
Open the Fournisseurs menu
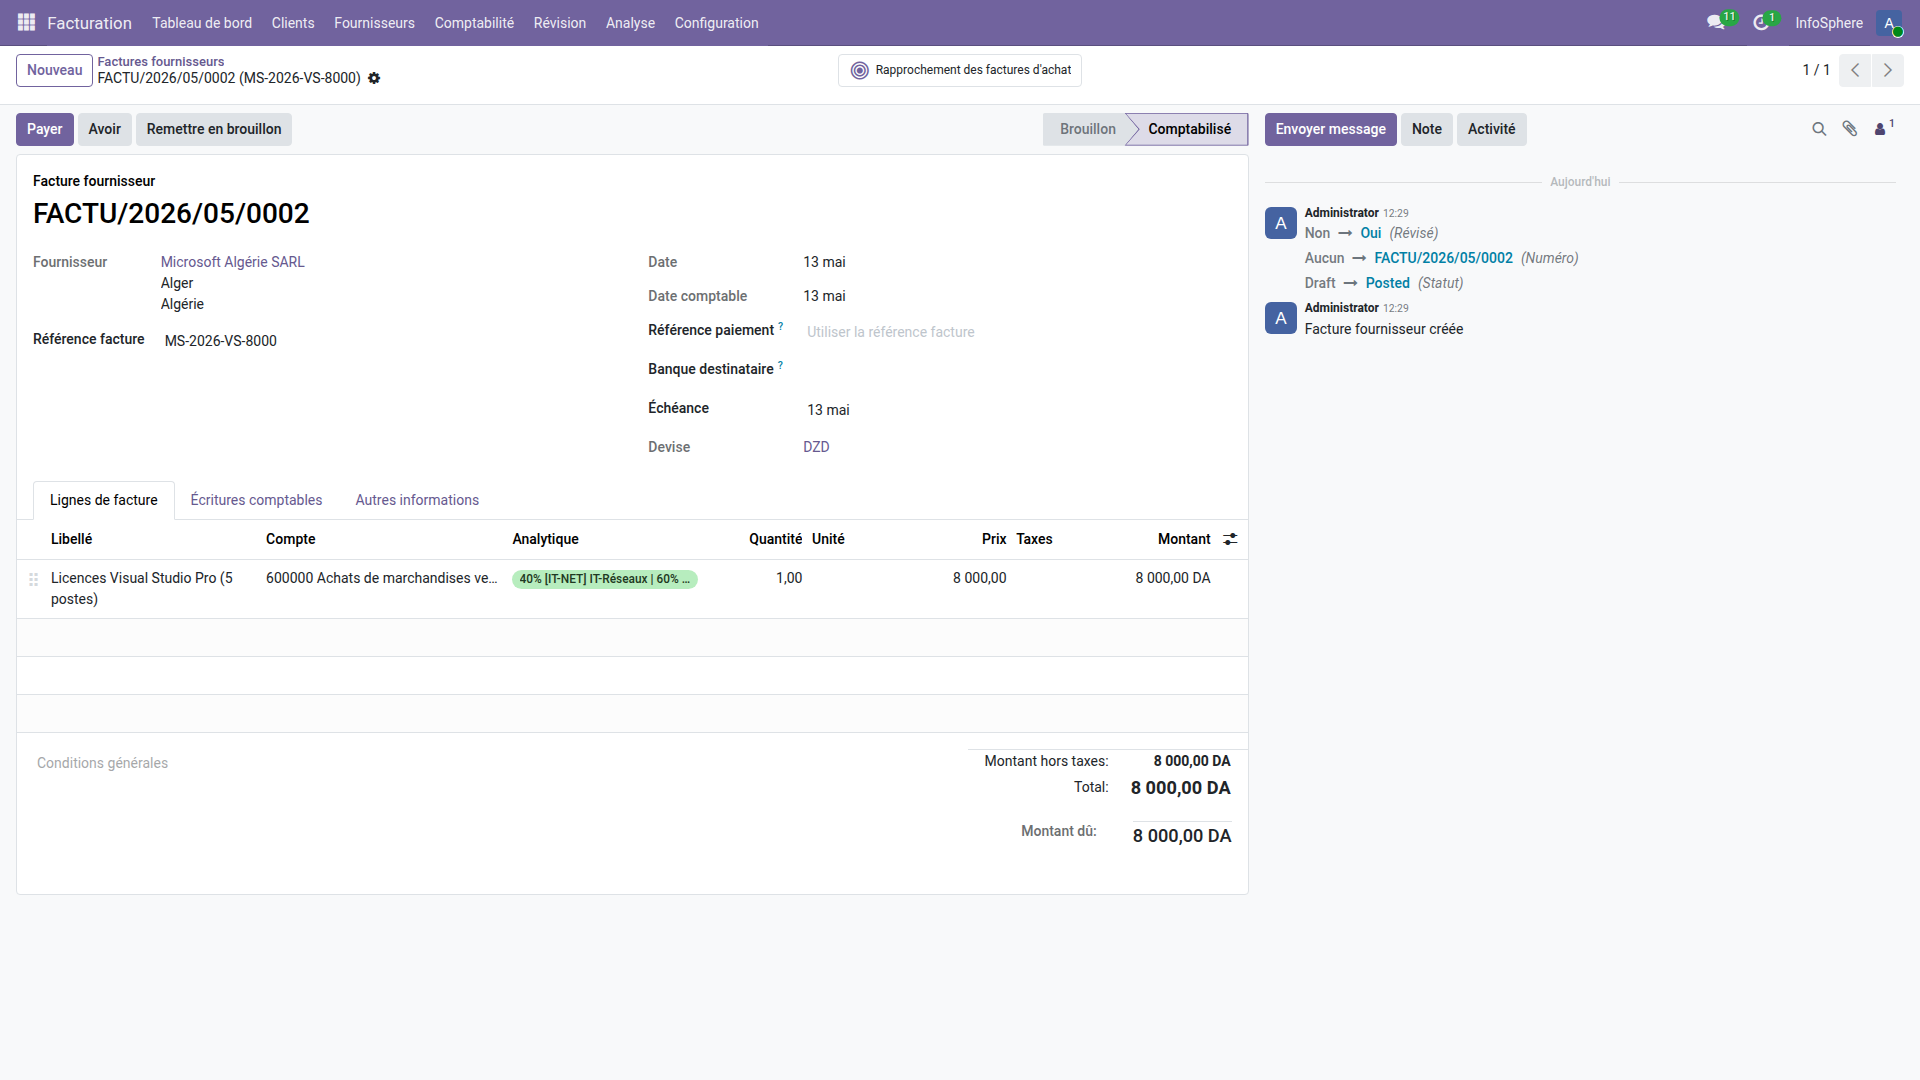point(374,23)
